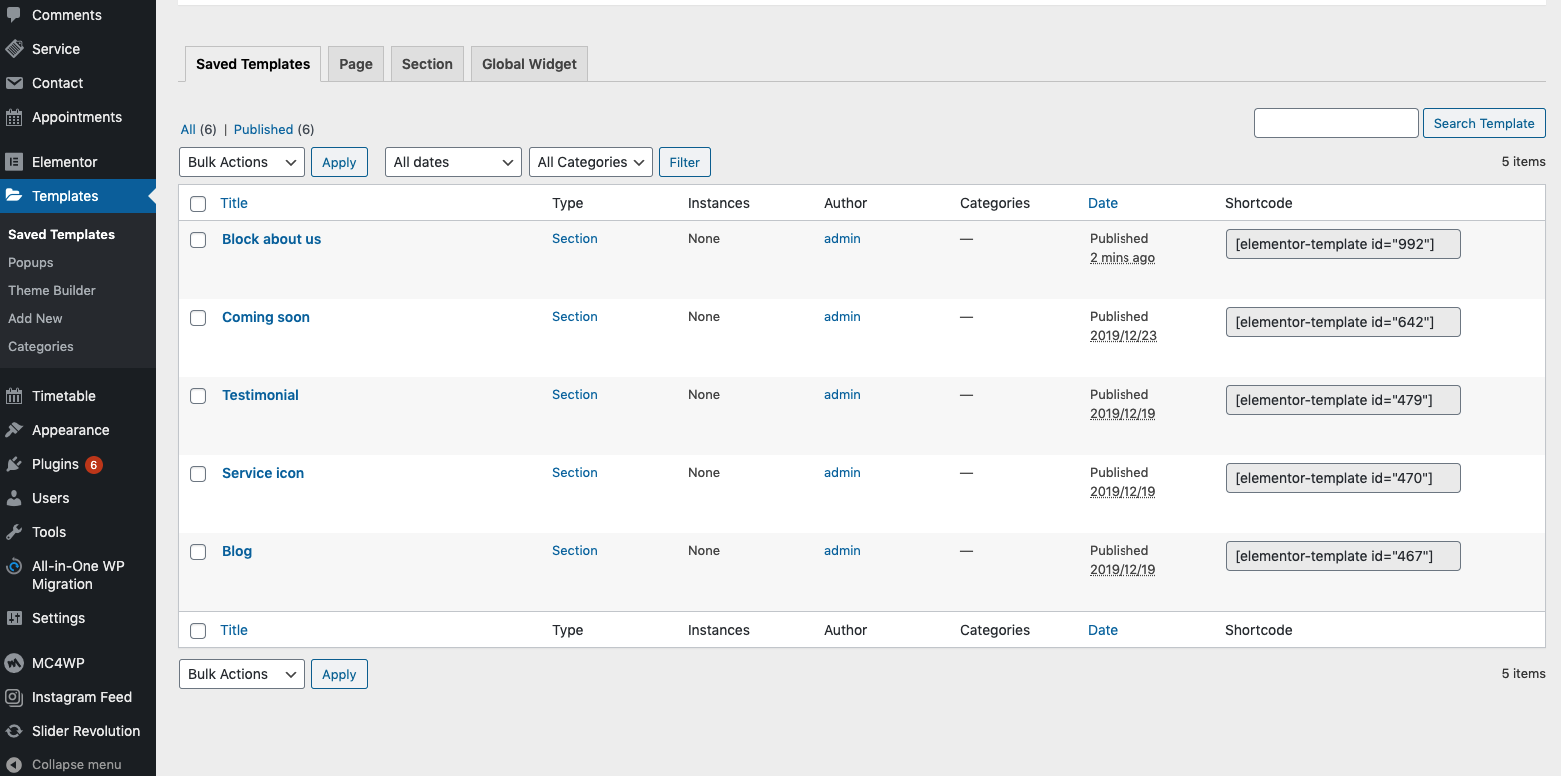1561x776 pixels.
Task: Click the Filter button
Action: click(685, 162)
